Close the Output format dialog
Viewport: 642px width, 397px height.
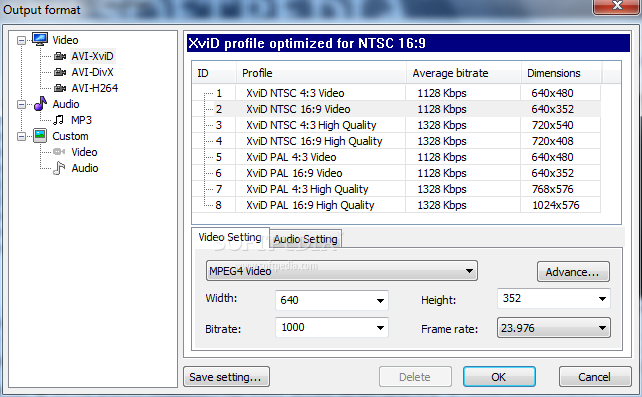617,6
